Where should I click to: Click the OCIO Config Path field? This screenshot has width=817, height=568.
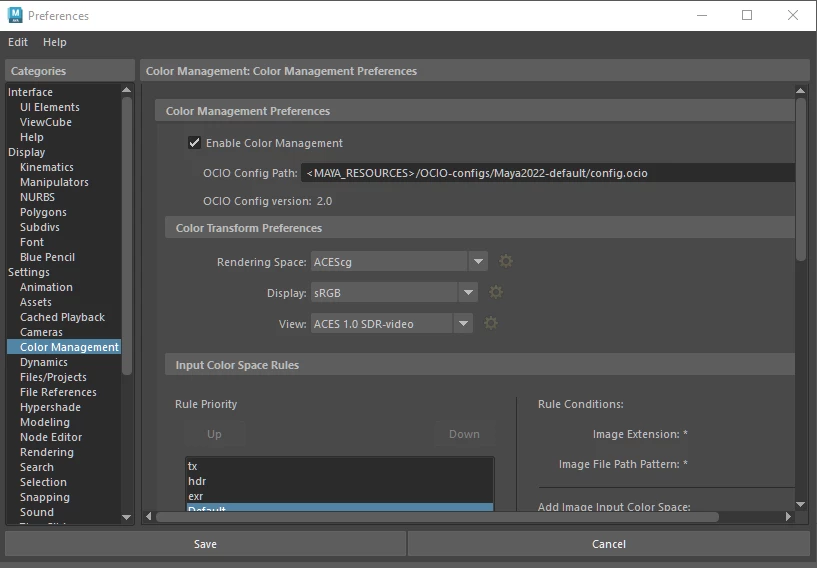tap(548, 173)
